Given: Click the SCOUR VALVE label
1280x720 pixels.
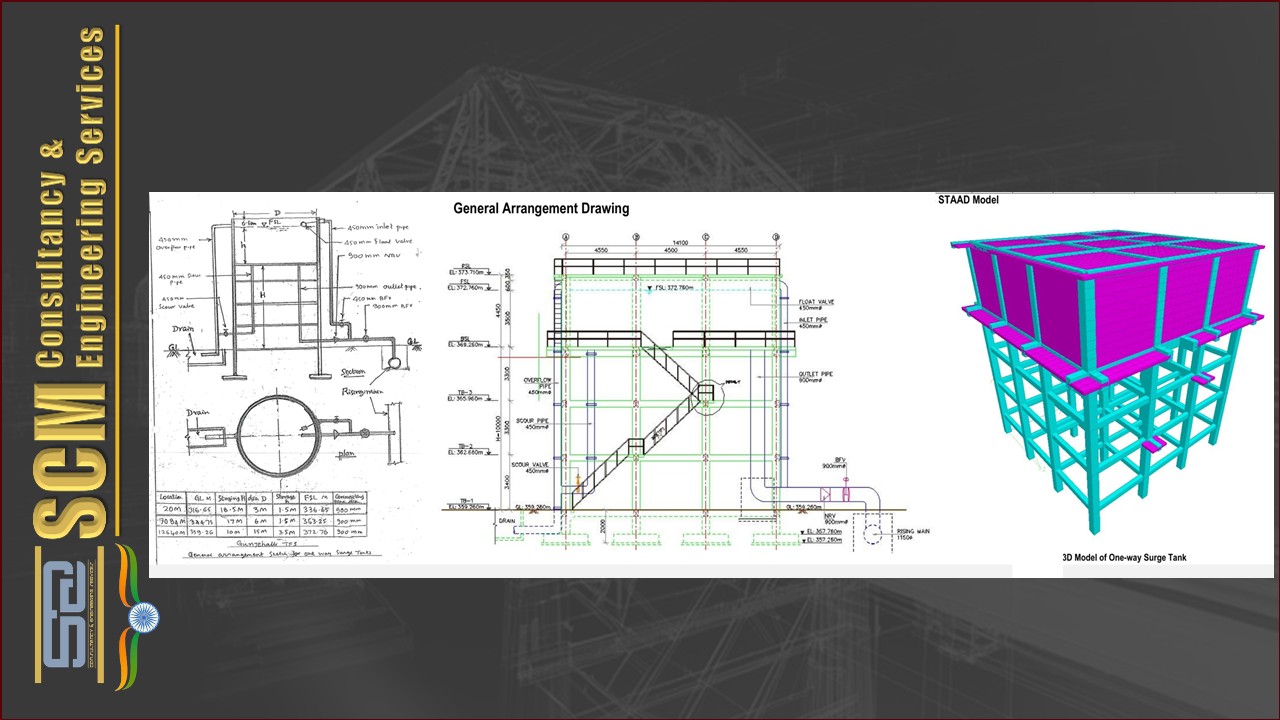Looking at the screenshot, I should (x=535, y=467).
